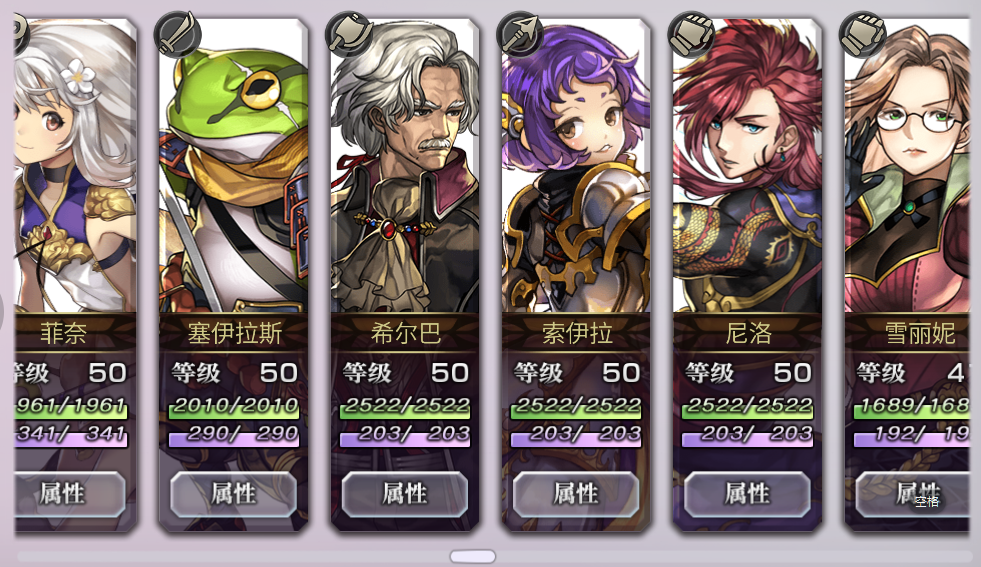The height and width of the screenshot is (567, 981).
Task: Click the fist weapon icon on 雪丽妮 card
Action: (863, 33)
